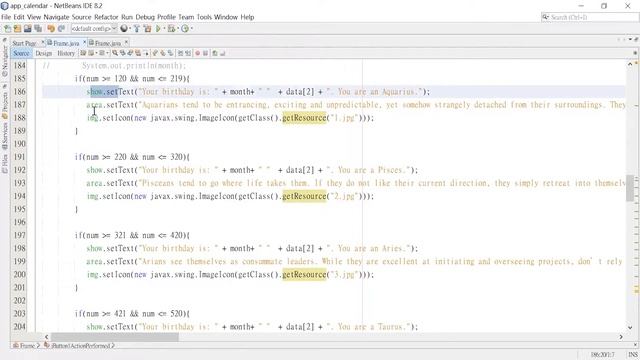Click the Debug Project toolbar icon
The image size is (640, 360).
coord(171,29)
